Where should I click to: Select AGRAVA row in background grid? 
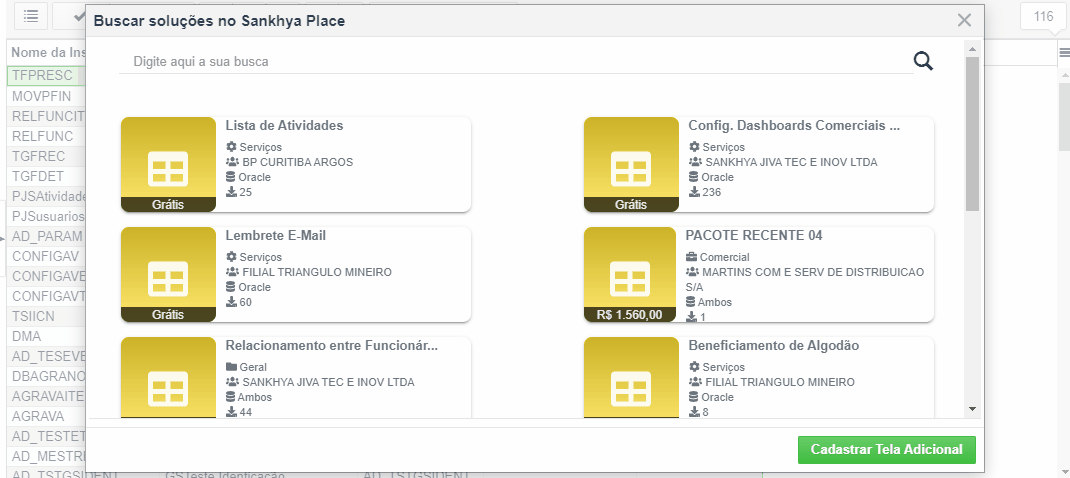click(x=46, y=416)
